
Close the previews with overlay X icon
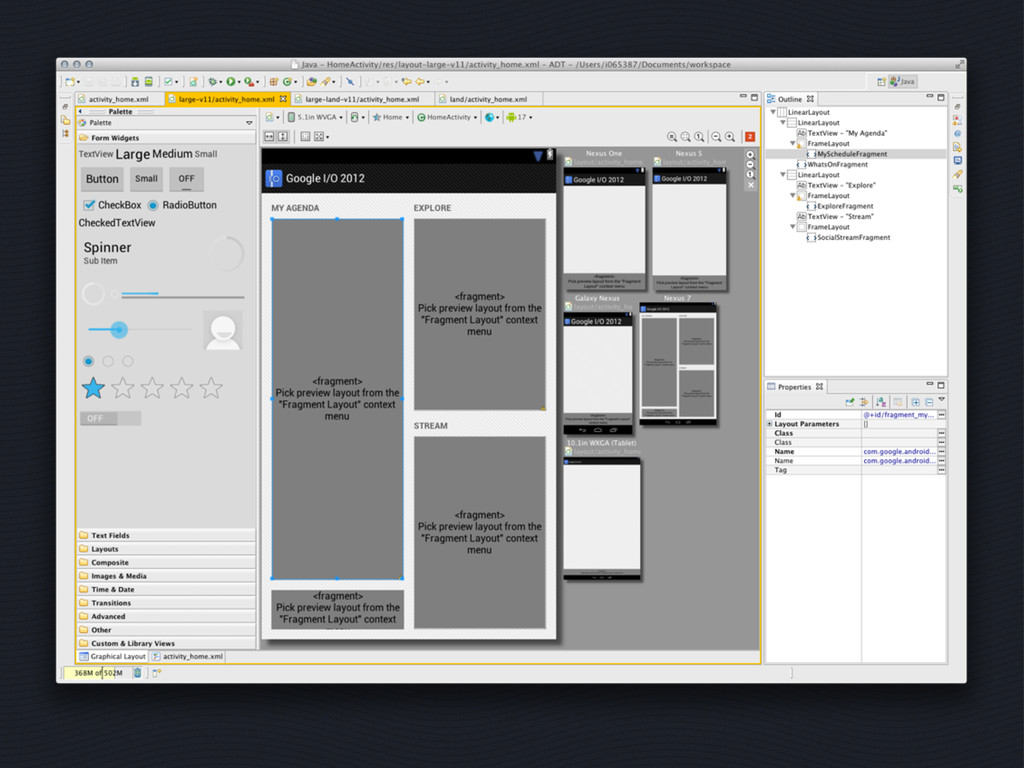[x=750, y=185]
